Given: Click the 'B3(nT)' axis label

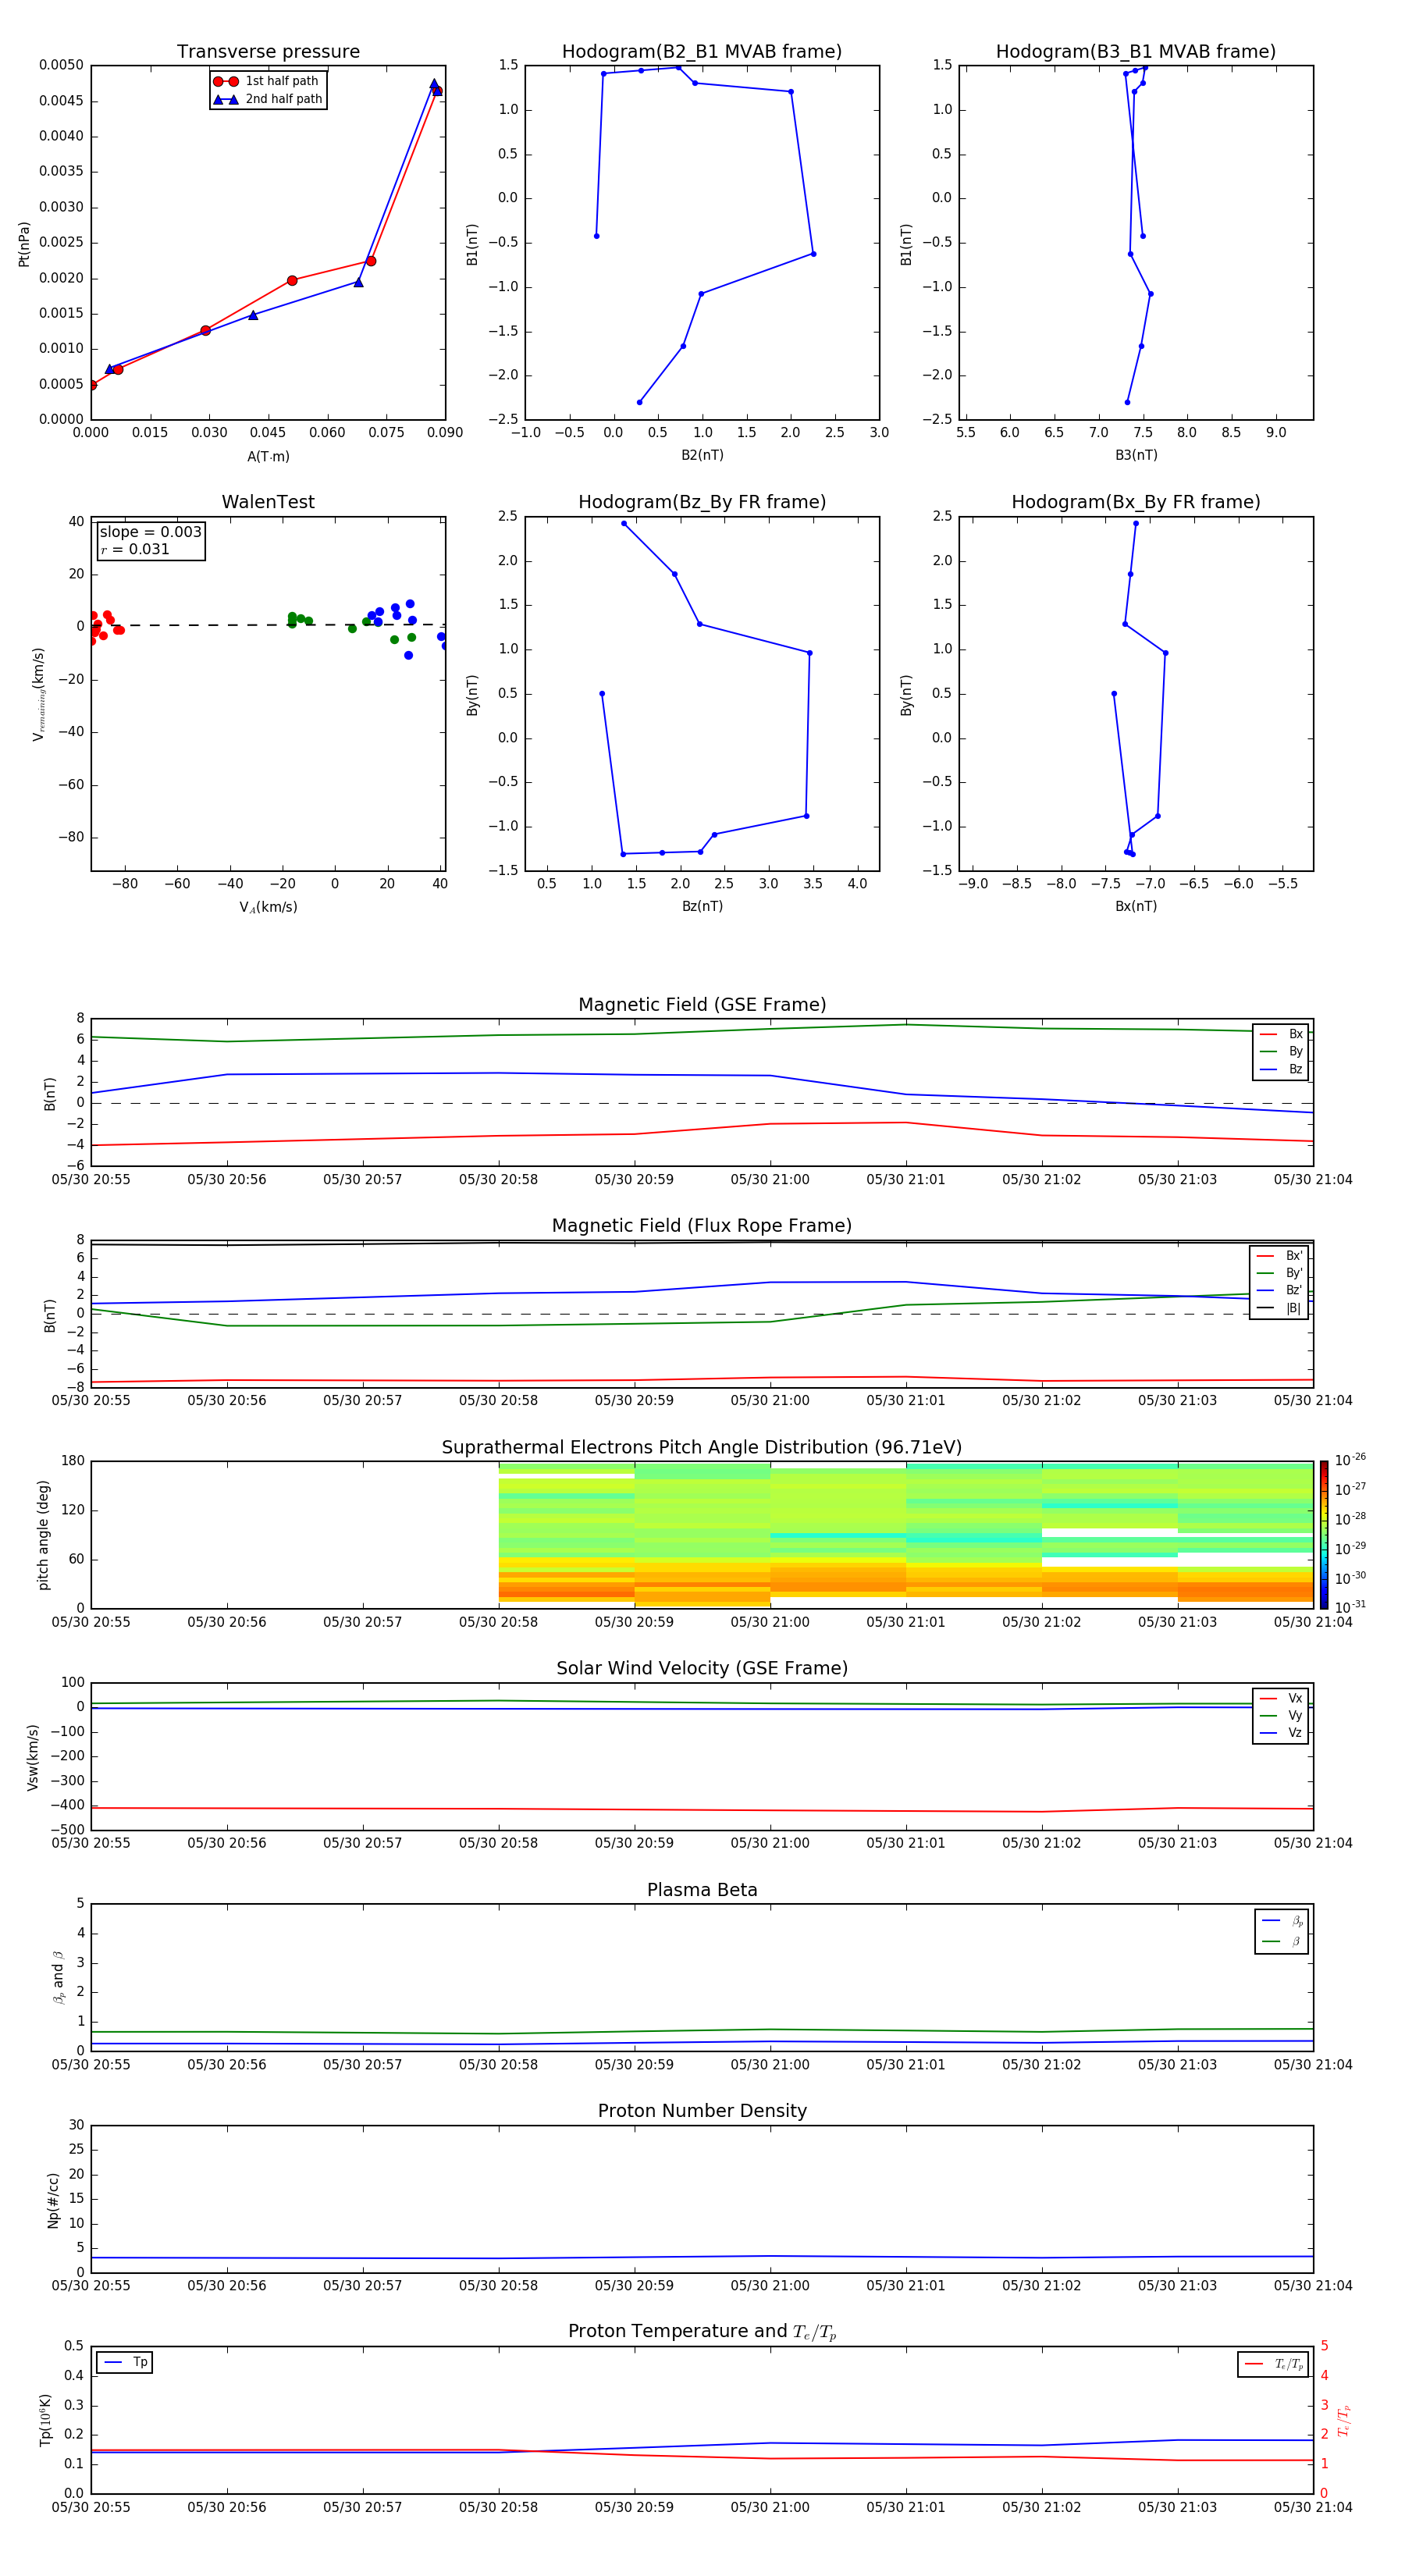Looking at the screenshot, I should 1136,455.
